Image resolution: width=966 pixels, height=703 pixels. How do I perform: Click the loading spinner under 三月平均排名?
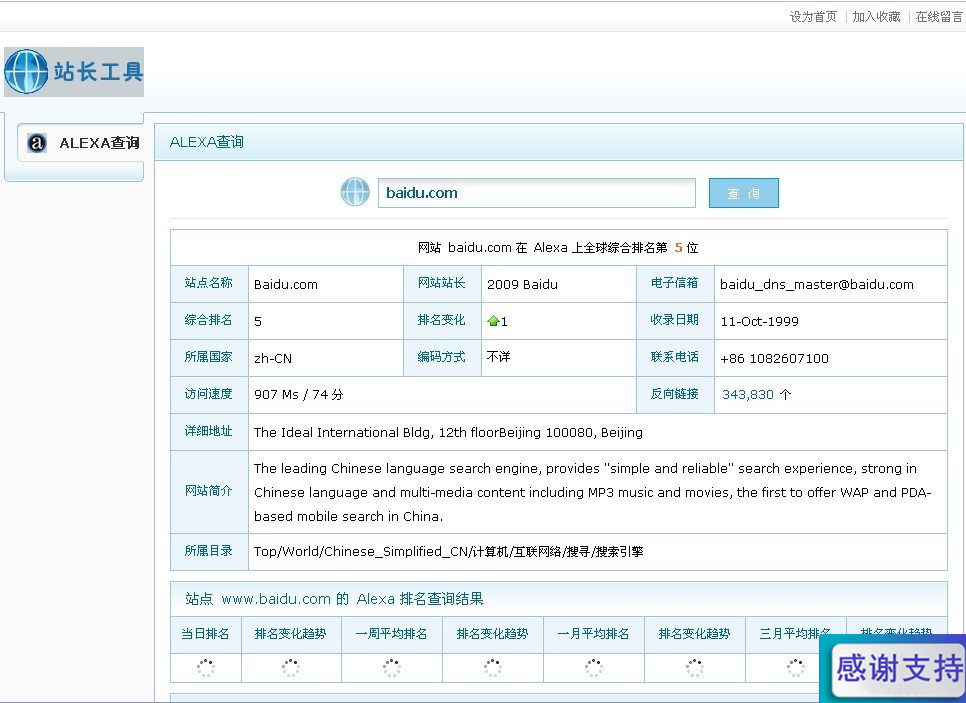pos(796,668)
